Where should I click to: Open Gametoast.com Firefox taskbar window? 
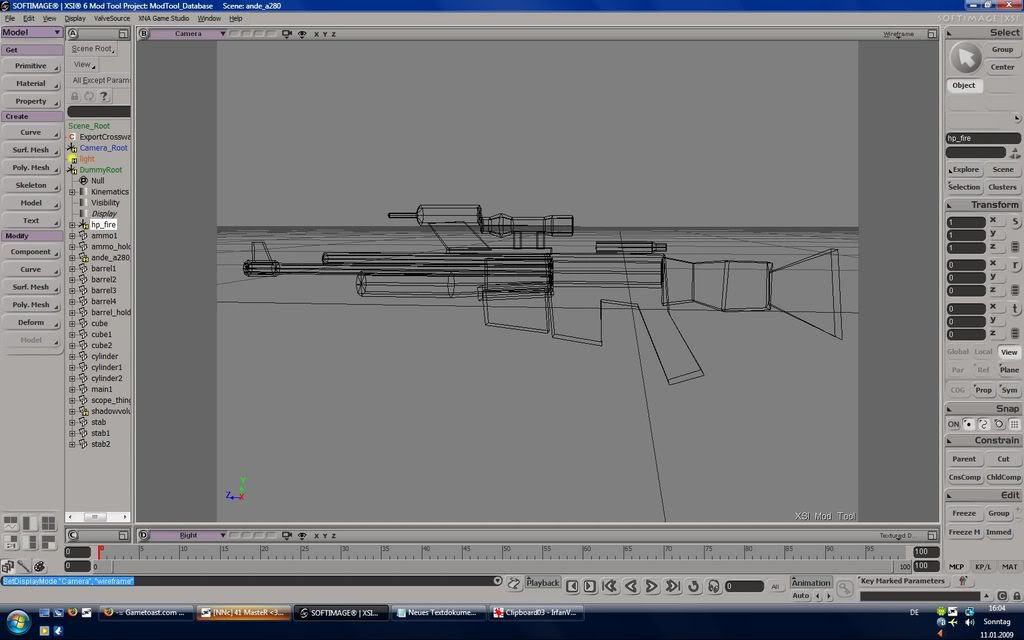point(146,613)
